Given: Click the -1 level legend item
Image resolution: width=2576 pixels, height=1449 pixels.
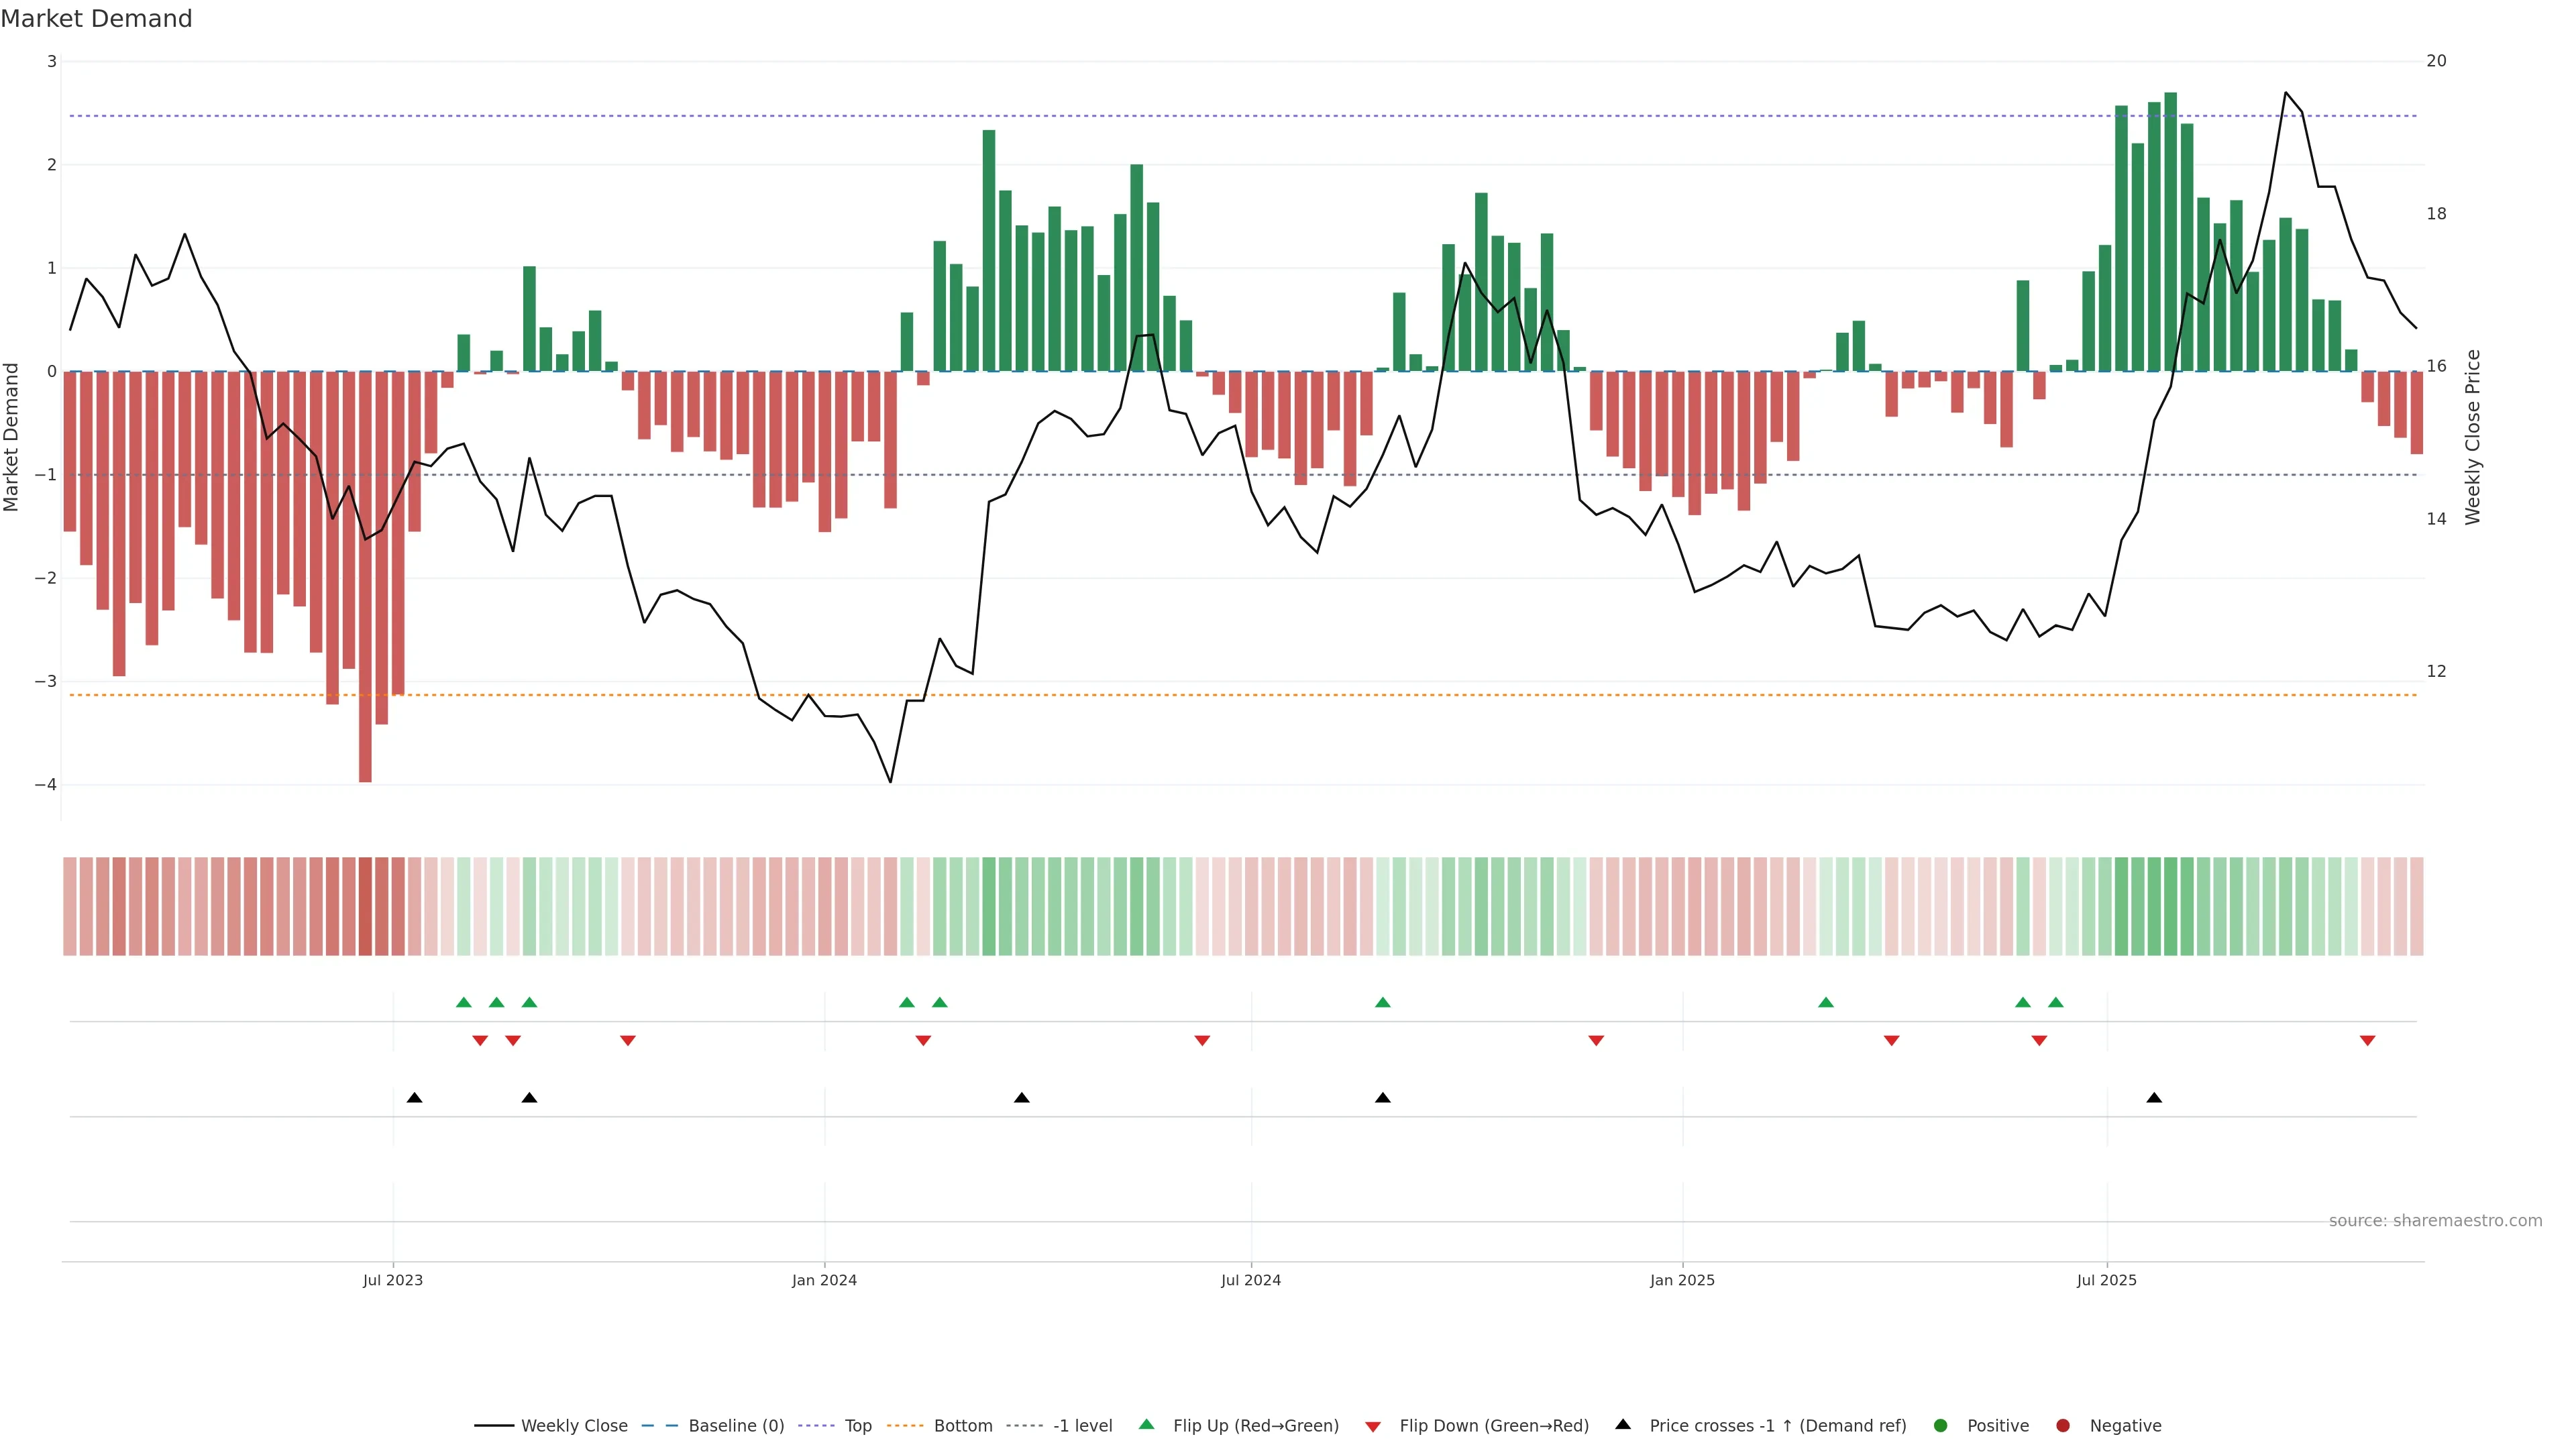Looking at the screenshot, I should pos(1082,1426).
